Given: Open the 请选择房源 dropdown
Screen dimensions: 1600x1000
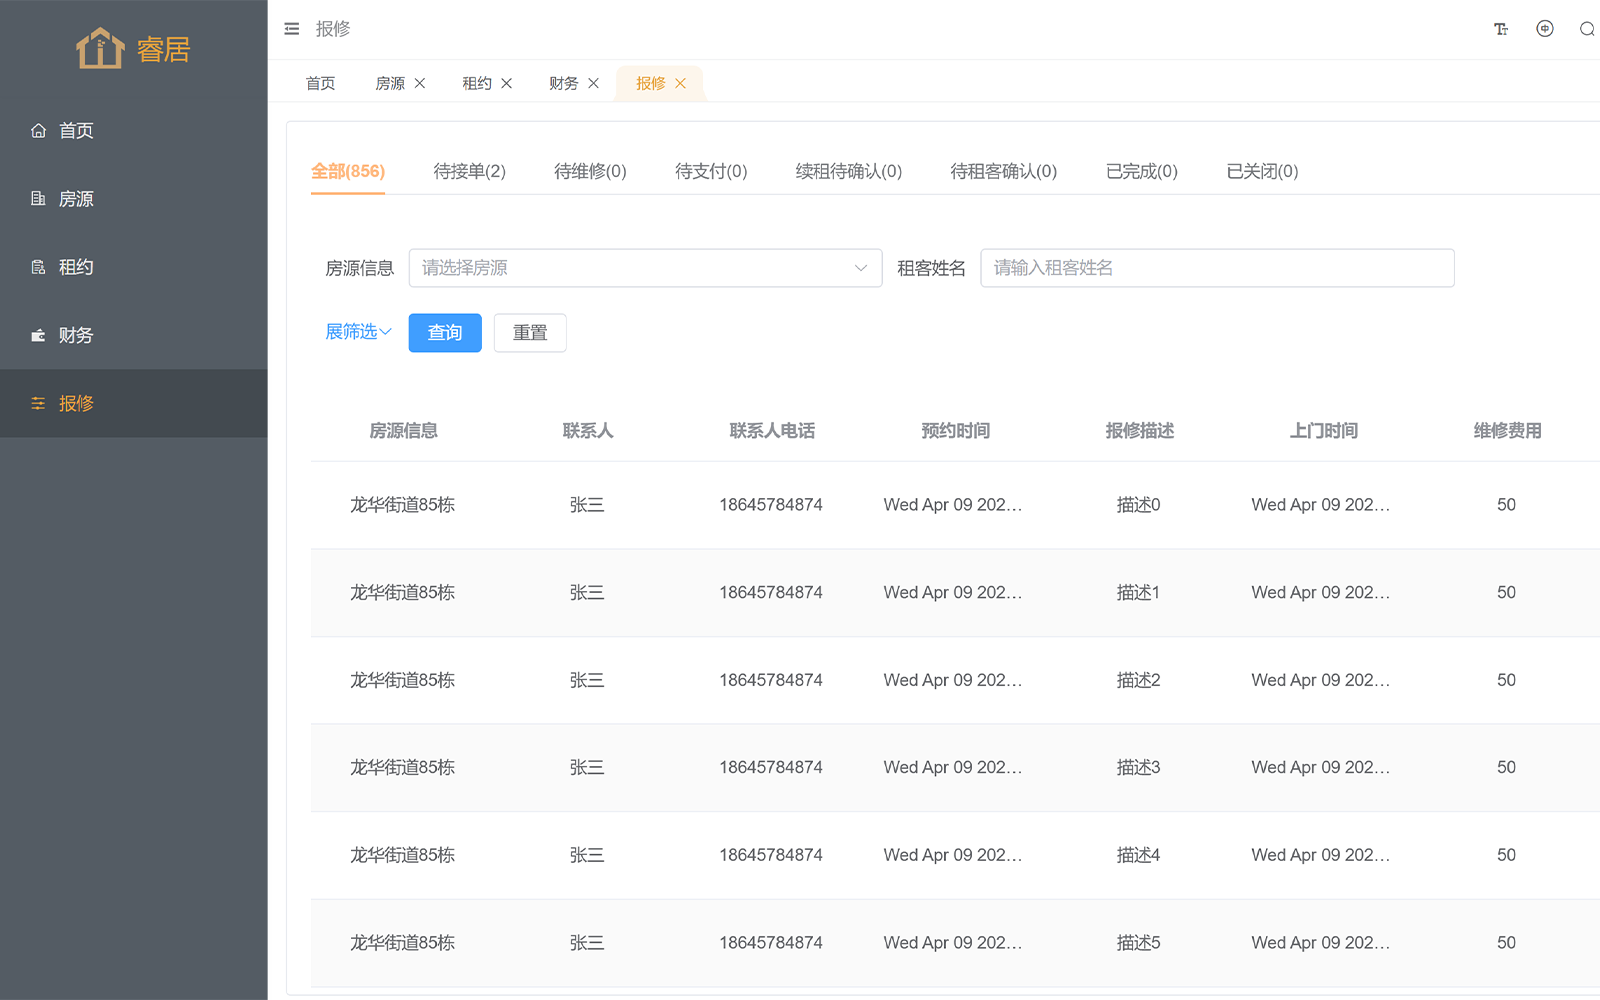Looking at the screenshot, I should [645, 268].
